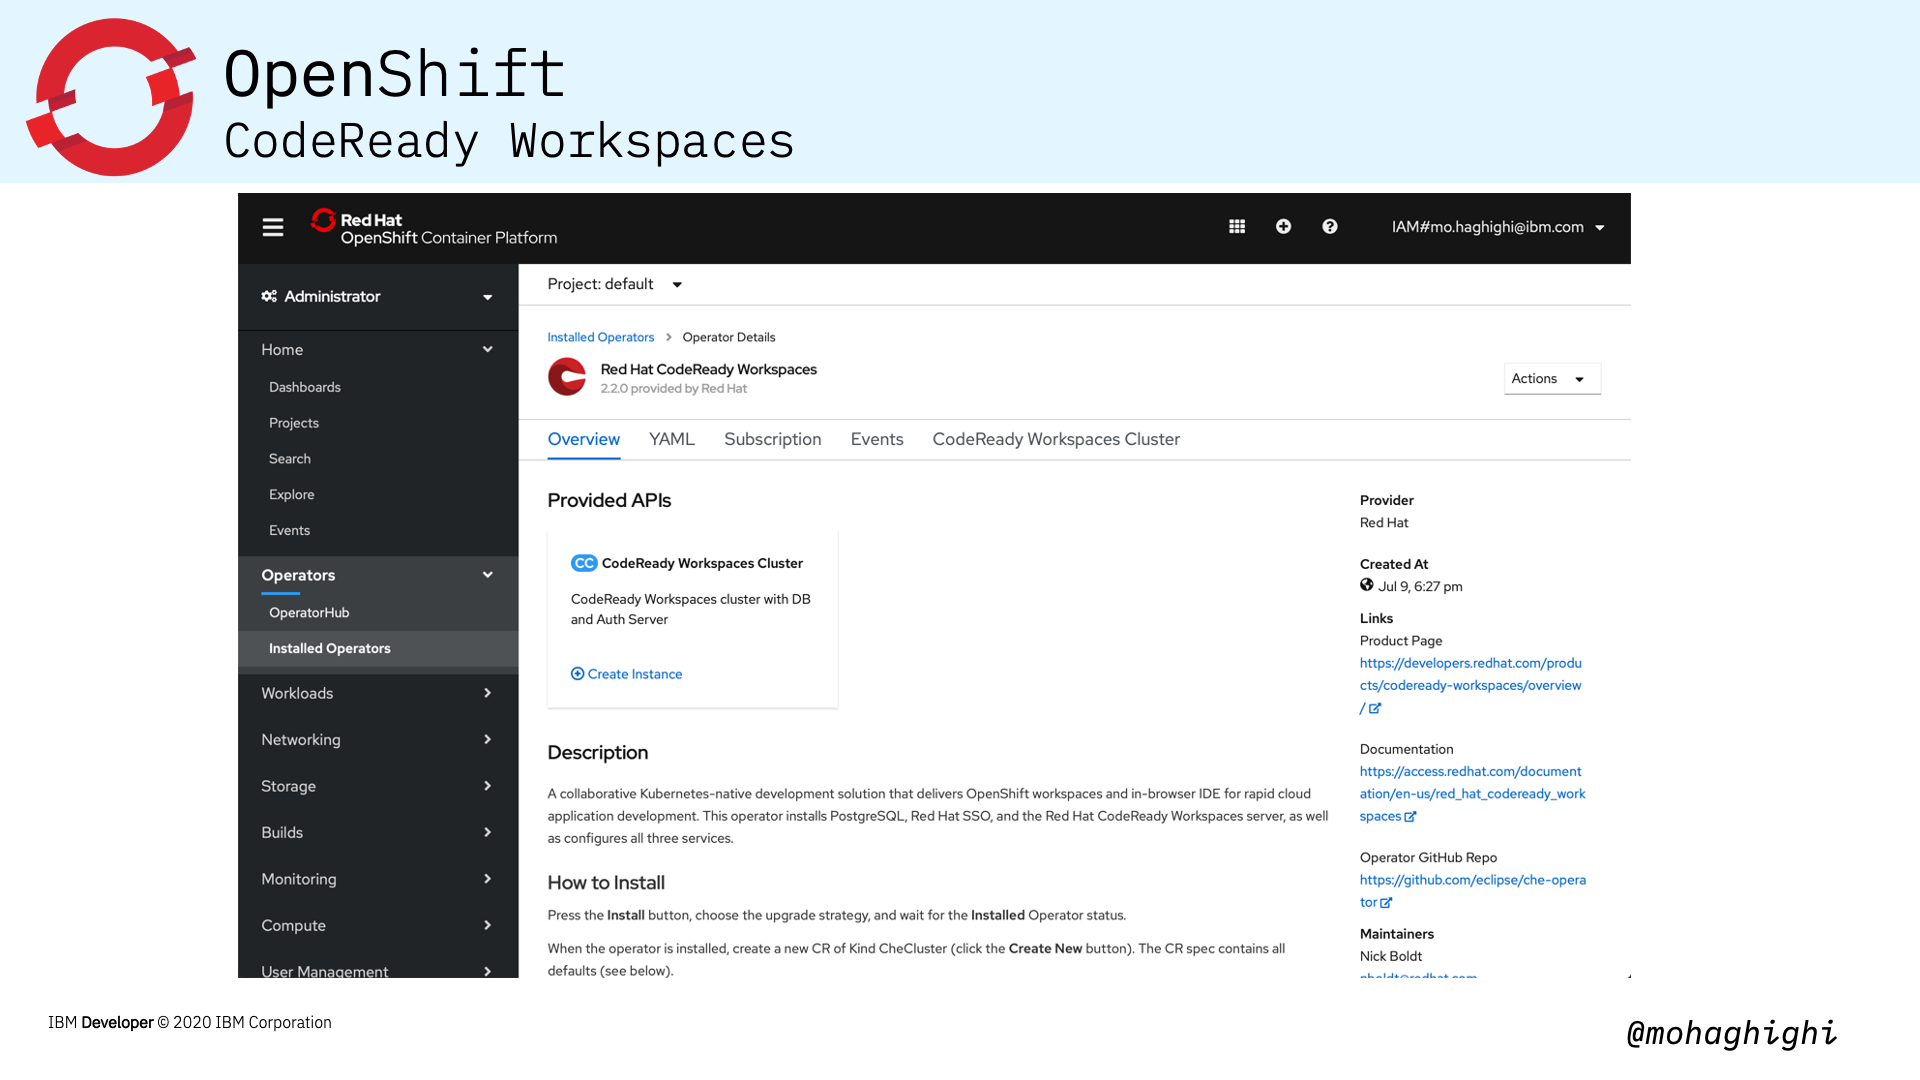
Task: Click the Red Hat CodeReady Workspaces operator logo
Action: 567,377
